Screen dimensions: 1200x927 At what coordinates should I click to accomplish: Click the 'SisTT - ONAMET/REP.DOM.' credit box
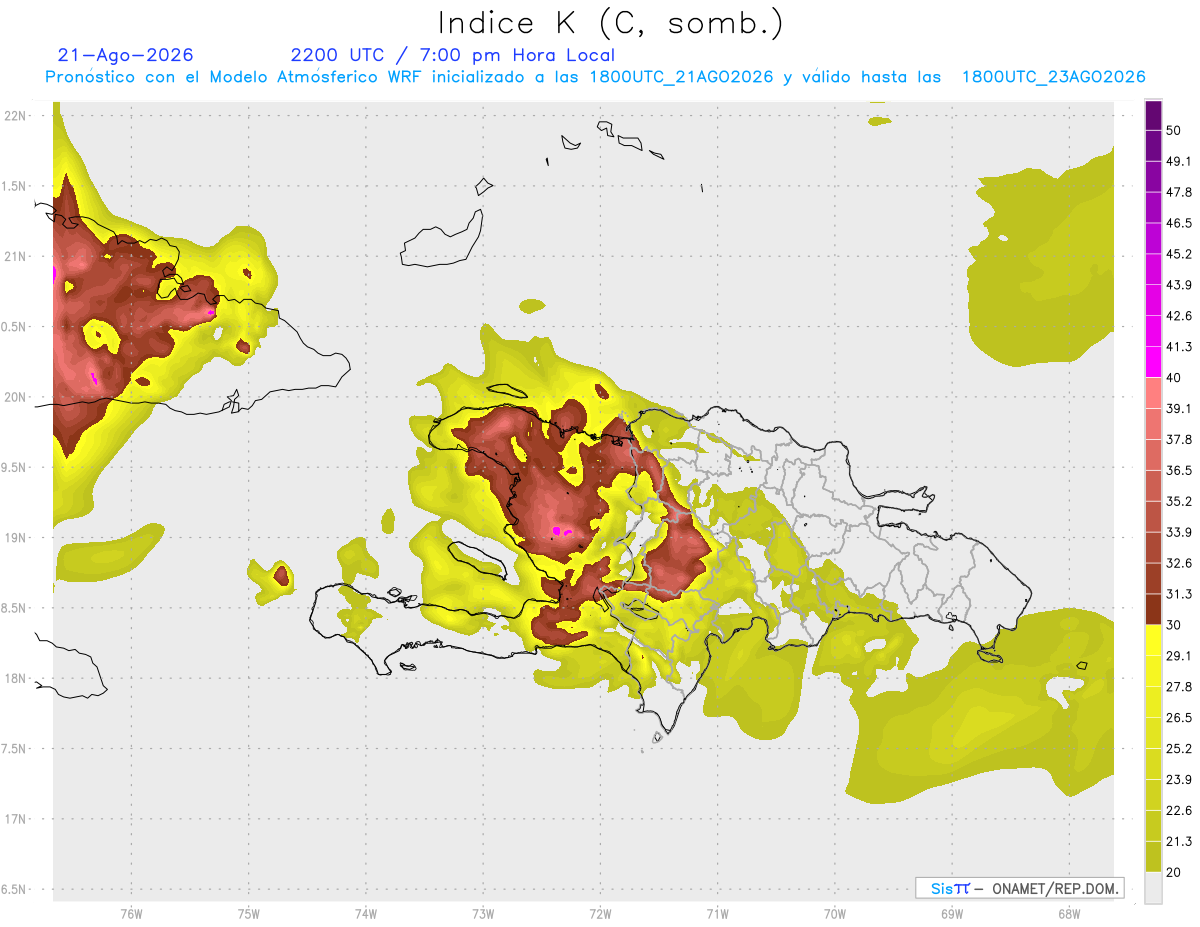click(1019, 888)
